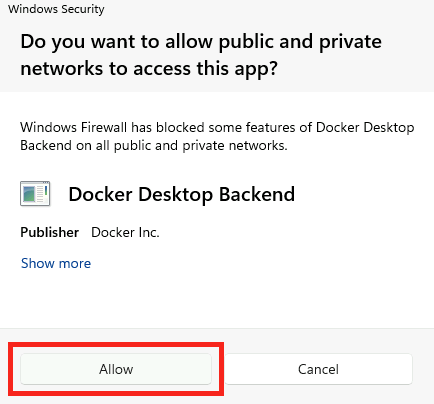Expand details via Show more link
434x404 pixels.
(x=56, y=263)
